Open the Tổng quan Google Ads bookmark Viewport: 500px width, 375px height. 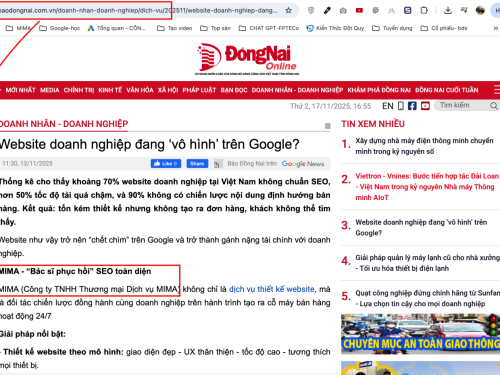tap(116, 28)
